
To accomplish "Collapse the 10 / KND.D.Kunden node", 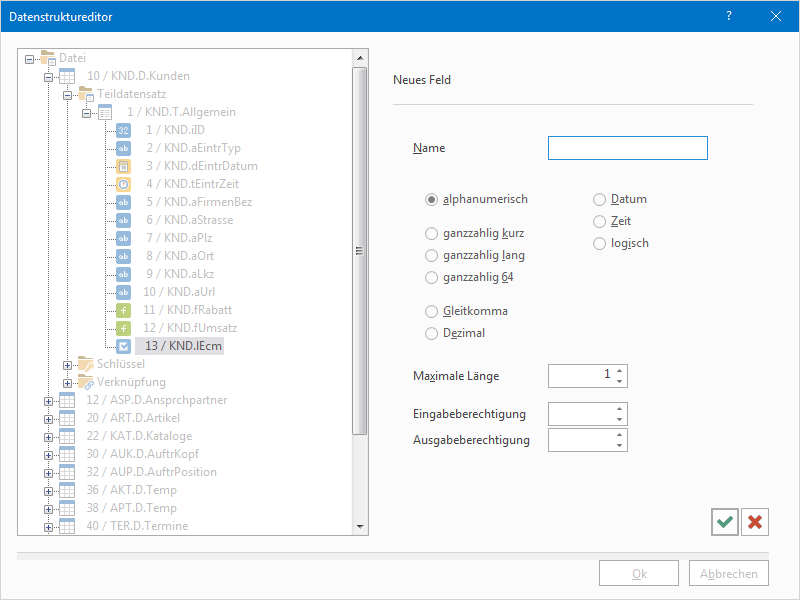I will (48, 76).
